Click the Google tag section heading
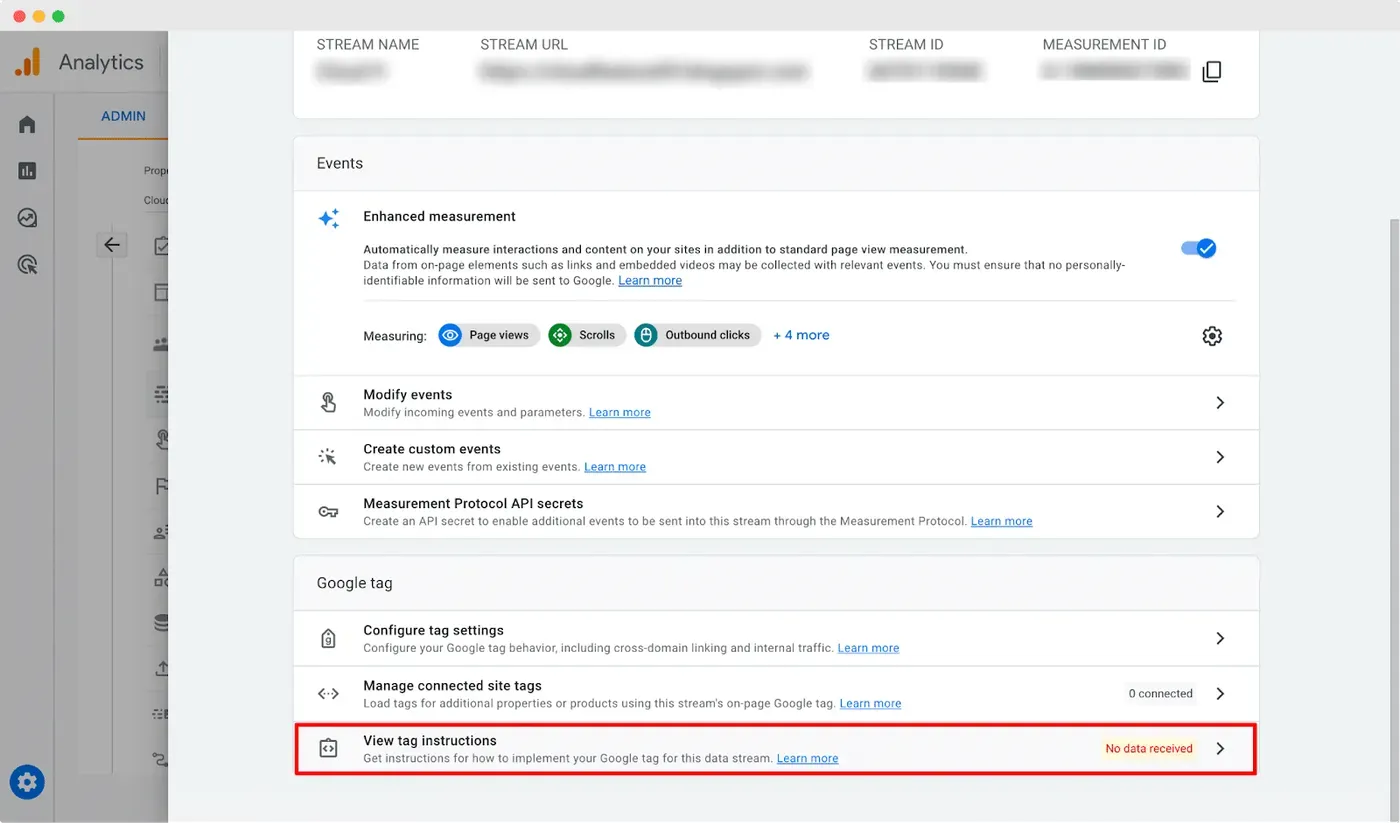 coord(354,583)
